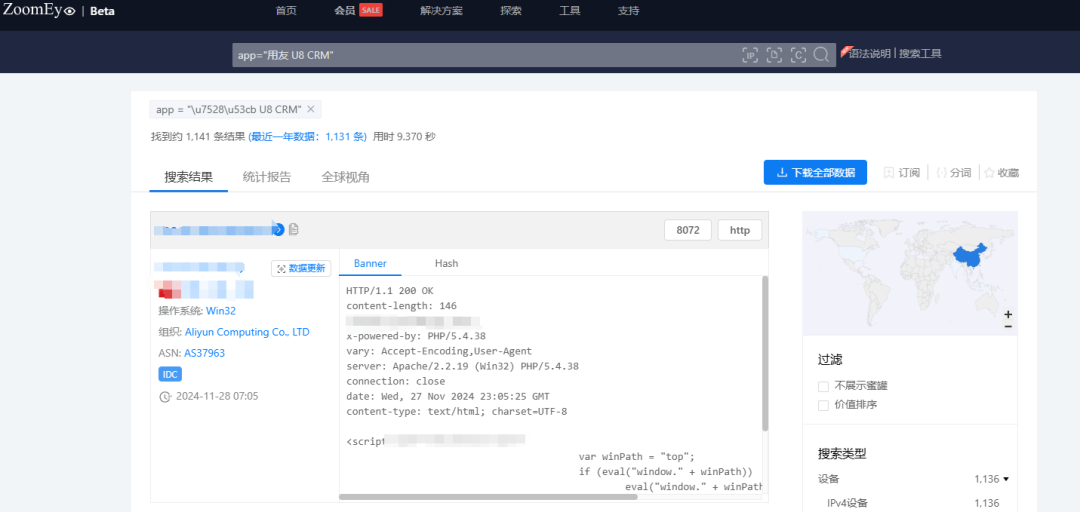Click the AS37963 ASN link
This screenshot has width=1080, height=512.
[205, 353]
